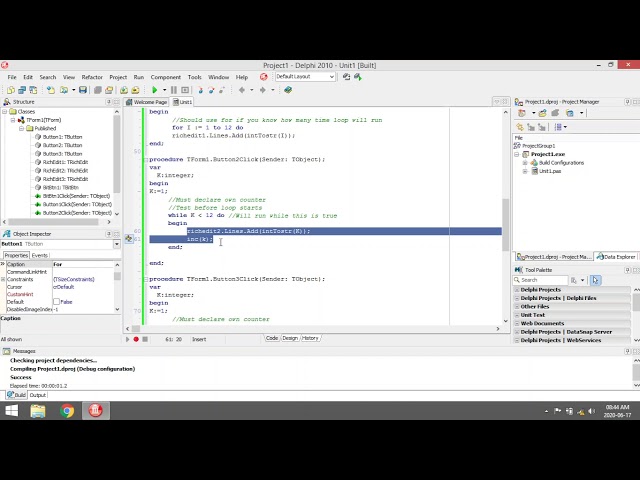The image size is (640, 480).
Task: Pin the Structure panel with pushpin
Action: tap(109, 102)
